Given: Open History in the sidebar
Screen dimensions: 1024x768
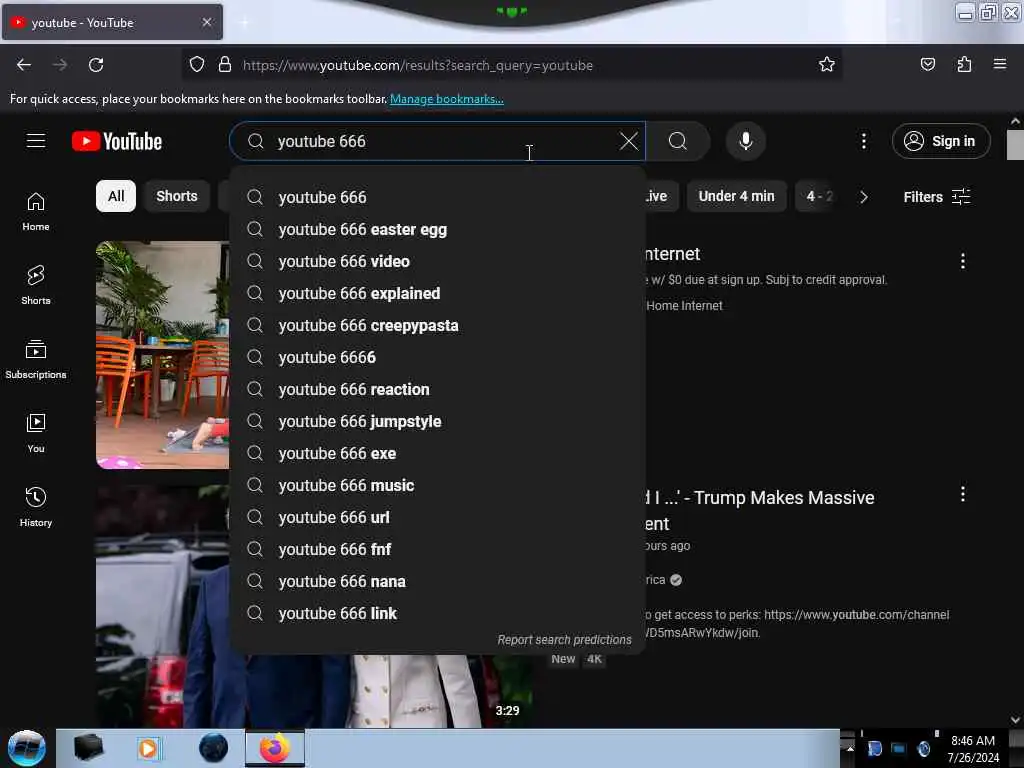Looking at the screenshot, I should (36, 507).
